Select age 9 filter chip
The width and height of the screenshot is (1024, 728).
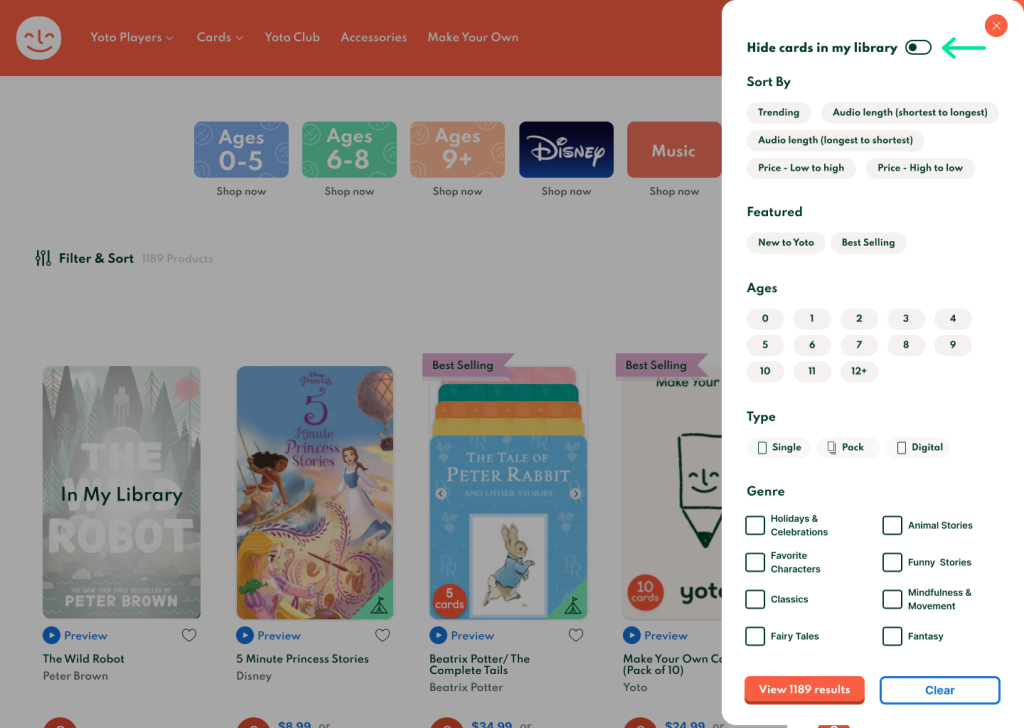[x=953, y=345]
